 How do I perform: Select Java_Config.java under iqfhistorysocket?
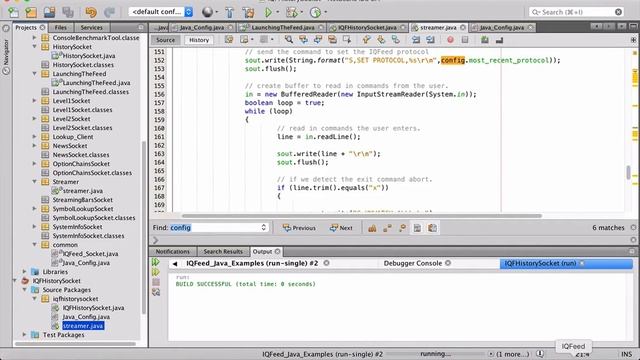86,317
